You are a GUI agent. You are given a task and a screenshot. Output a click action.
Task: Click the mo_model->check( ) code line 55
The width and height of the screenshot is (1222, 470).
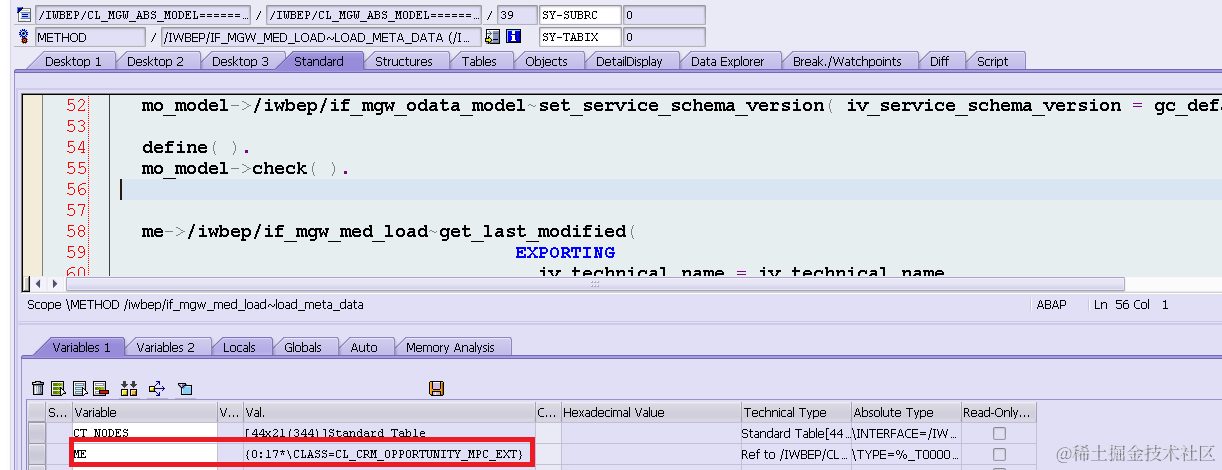pos(245,168)
